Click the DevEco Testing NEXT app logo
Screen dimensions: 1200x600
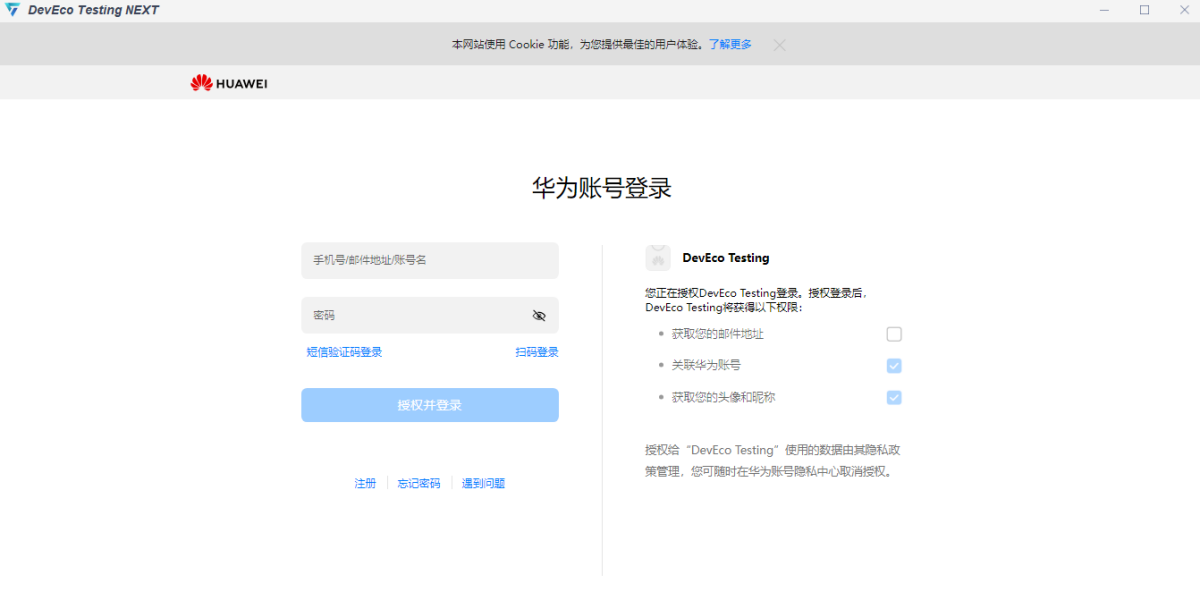click(x=12, y=10)
